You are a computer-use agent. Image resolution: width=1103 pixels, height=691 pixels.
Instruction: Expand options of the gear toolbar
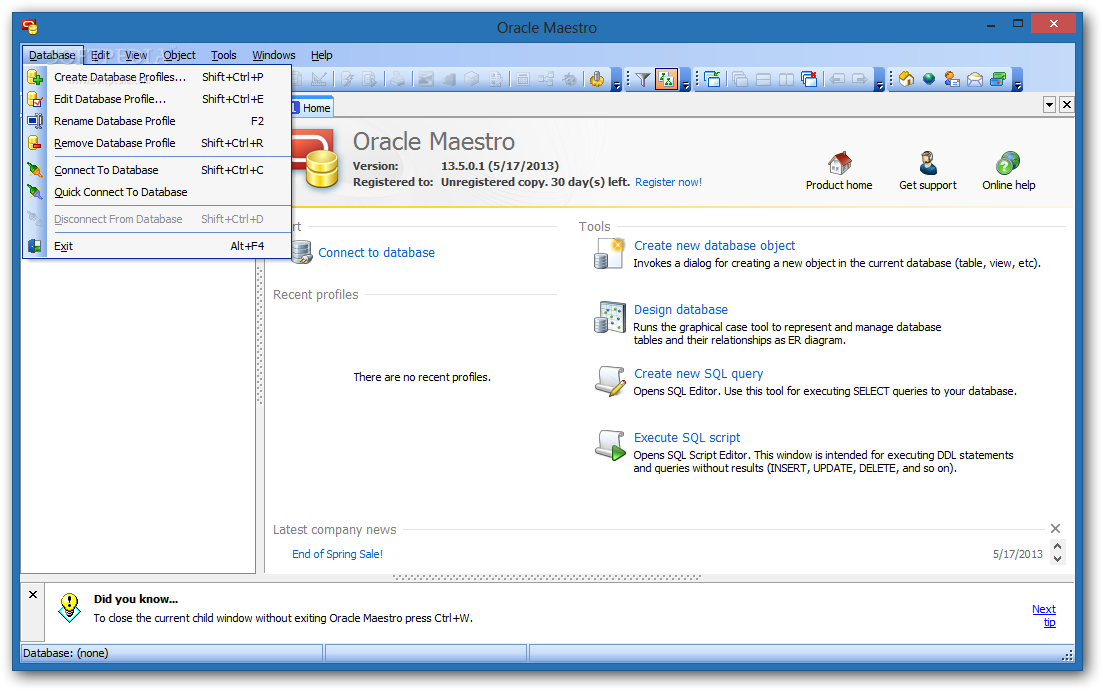pos(616,80)
